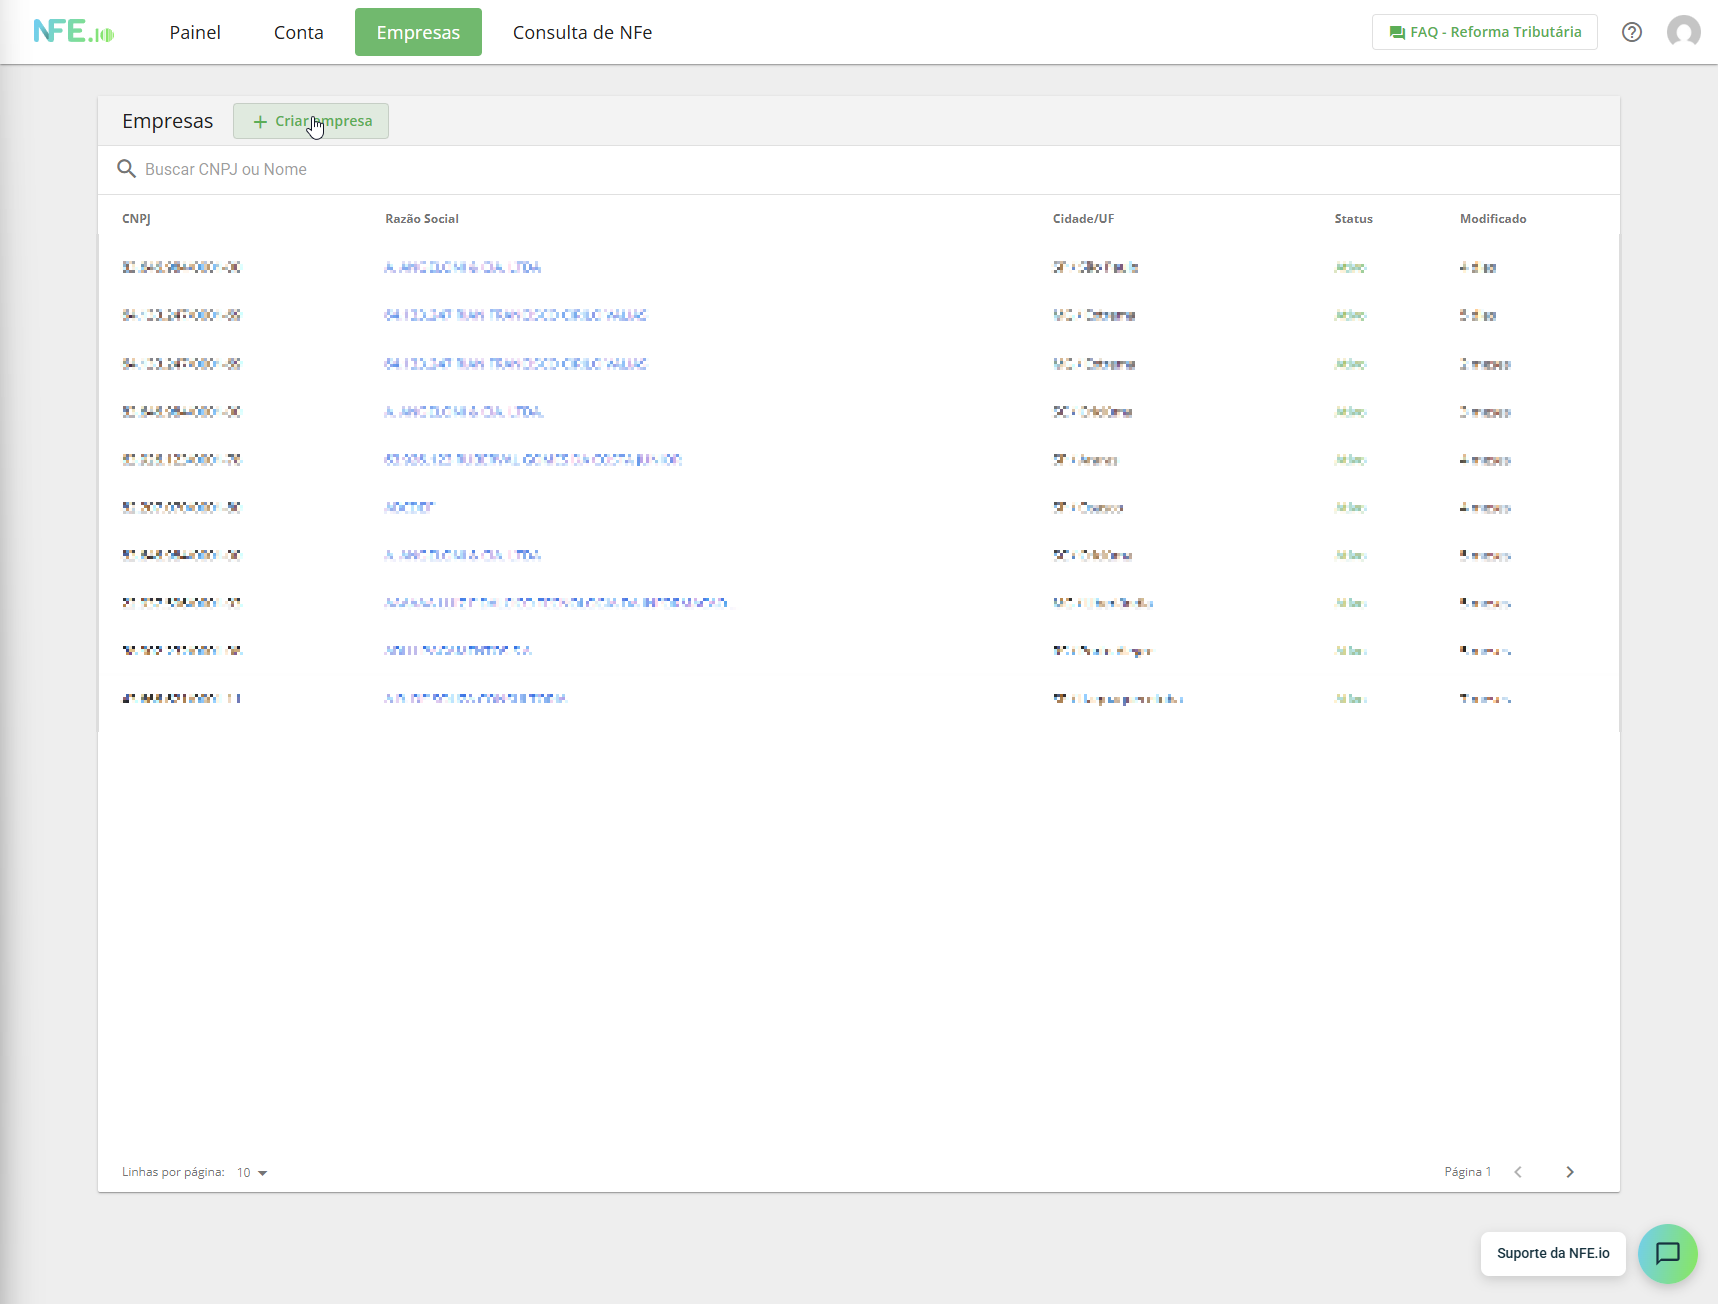Open the Conta menu item
The width and height of the screenshot is (1718, 1304).
299,32
